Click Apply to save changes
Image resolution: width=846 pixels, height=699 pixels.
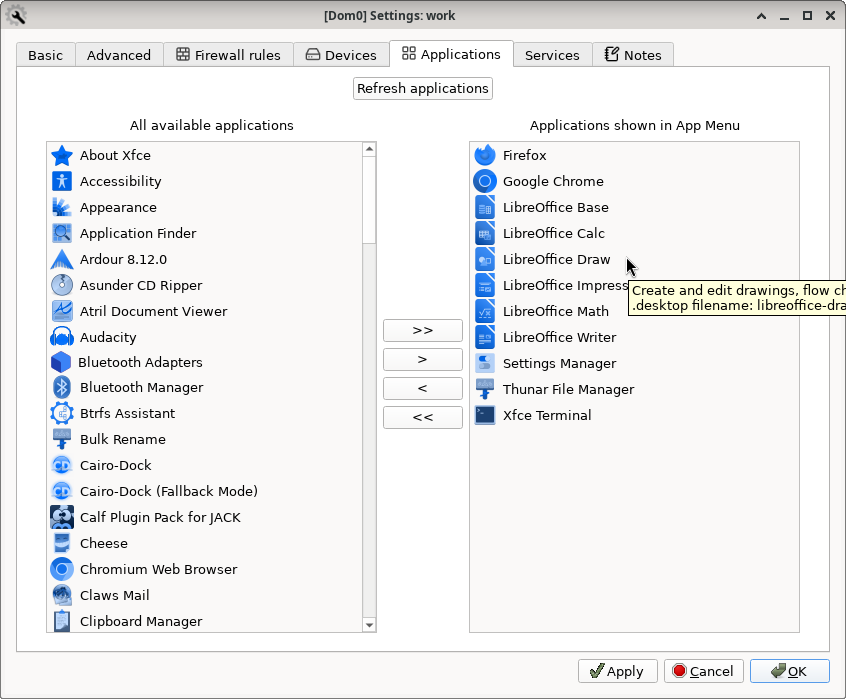click(617, 671)
